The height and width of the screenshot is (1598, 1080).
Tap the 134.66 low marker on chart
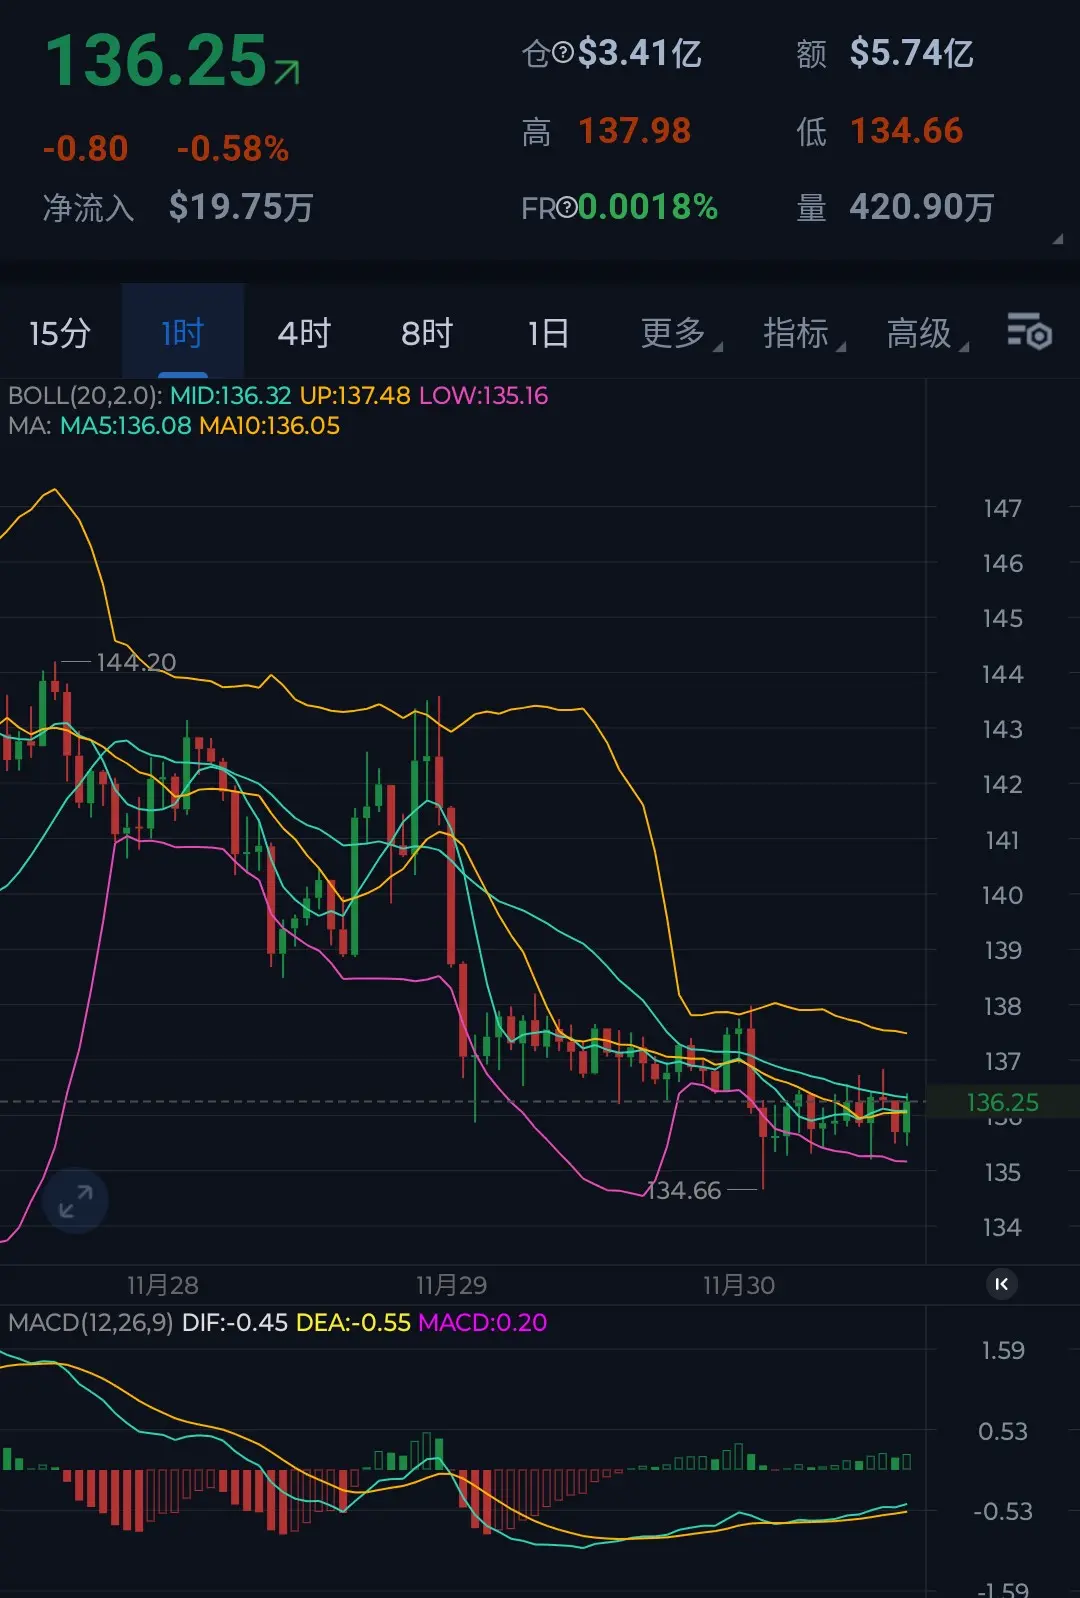683,1190
